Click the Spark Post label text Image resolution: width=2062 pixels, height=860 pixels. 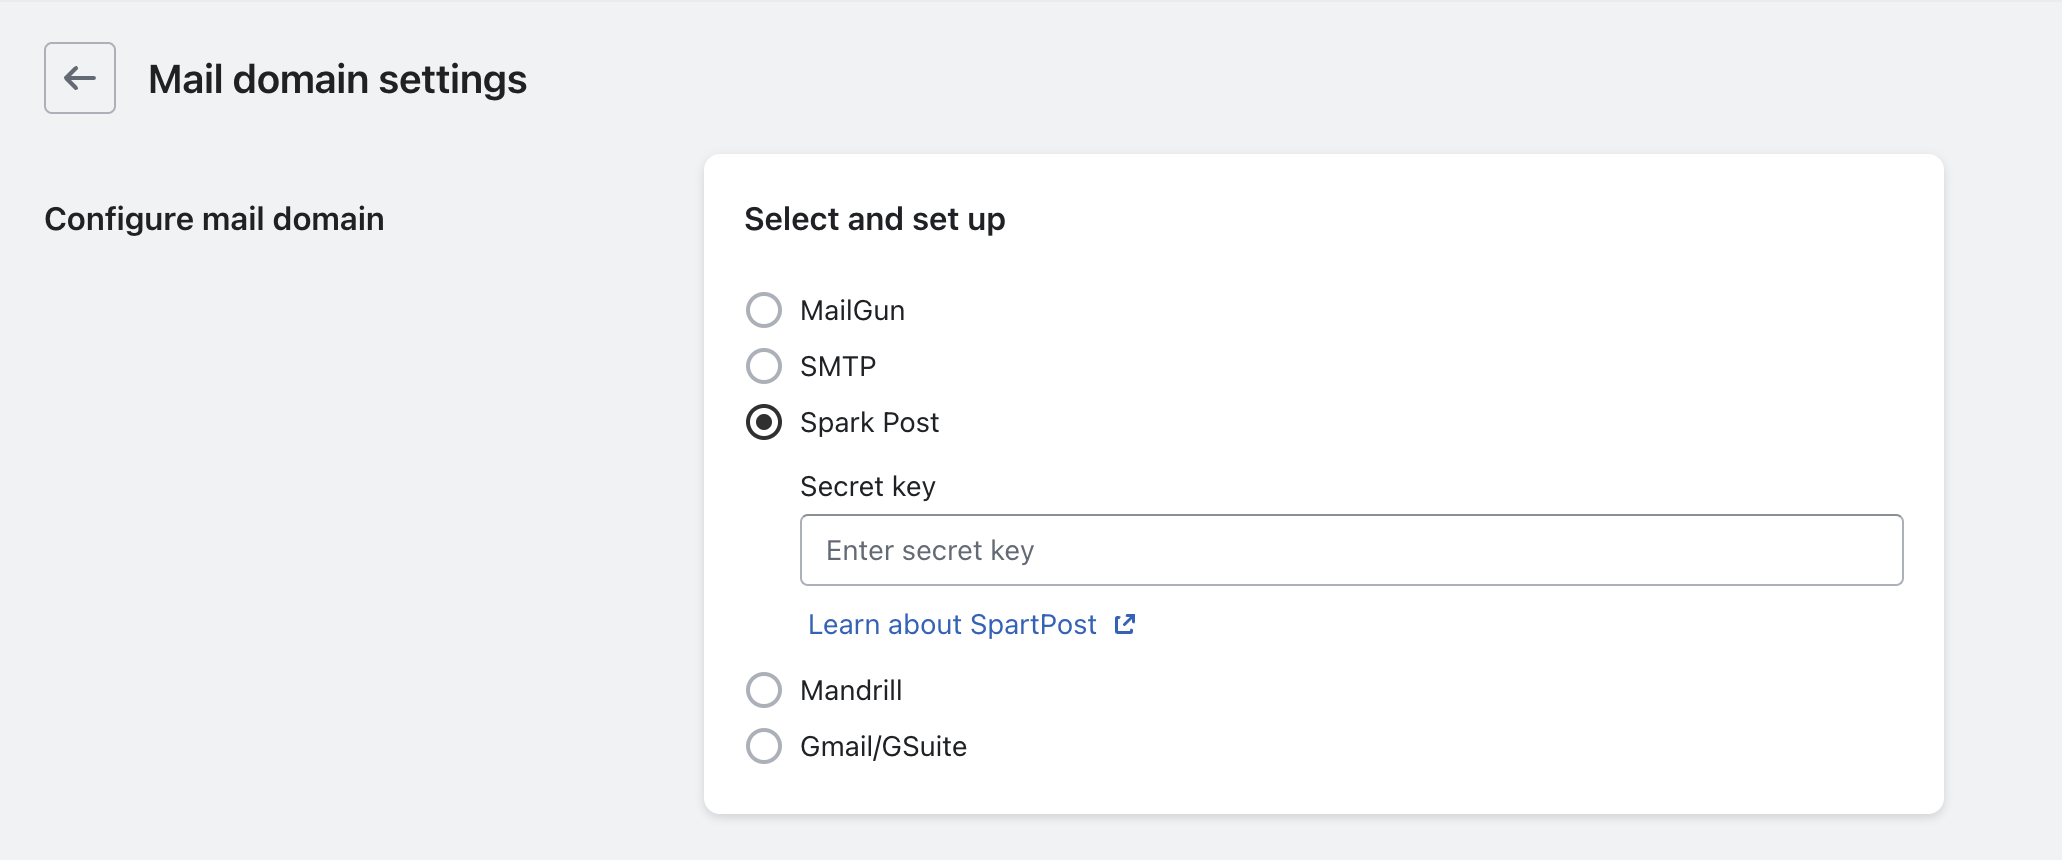[x=869, y=422]
